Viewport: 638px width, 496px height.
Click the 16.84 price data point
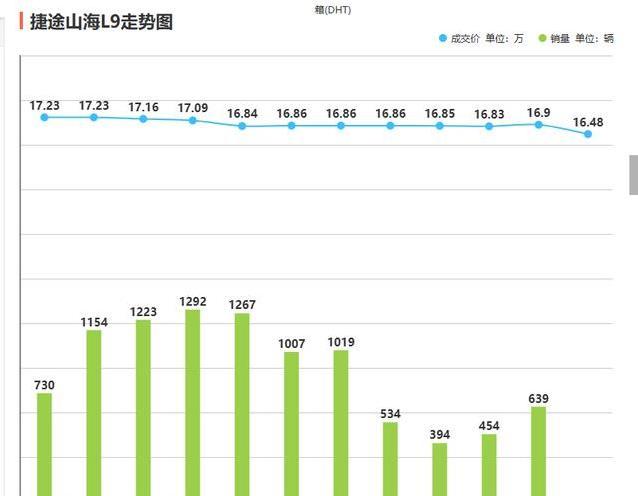coord(242,126)
